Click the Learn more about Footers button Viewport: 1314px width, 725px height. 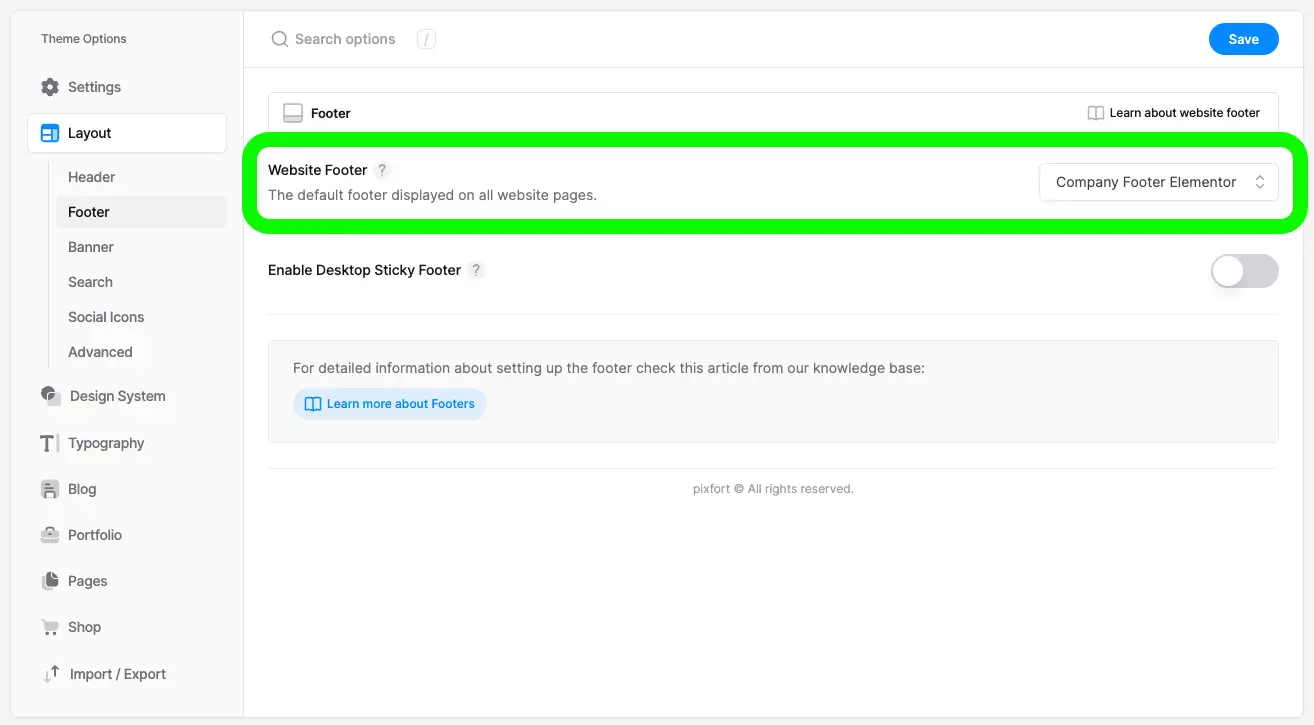pyautogui.click(x=390, y=404)
